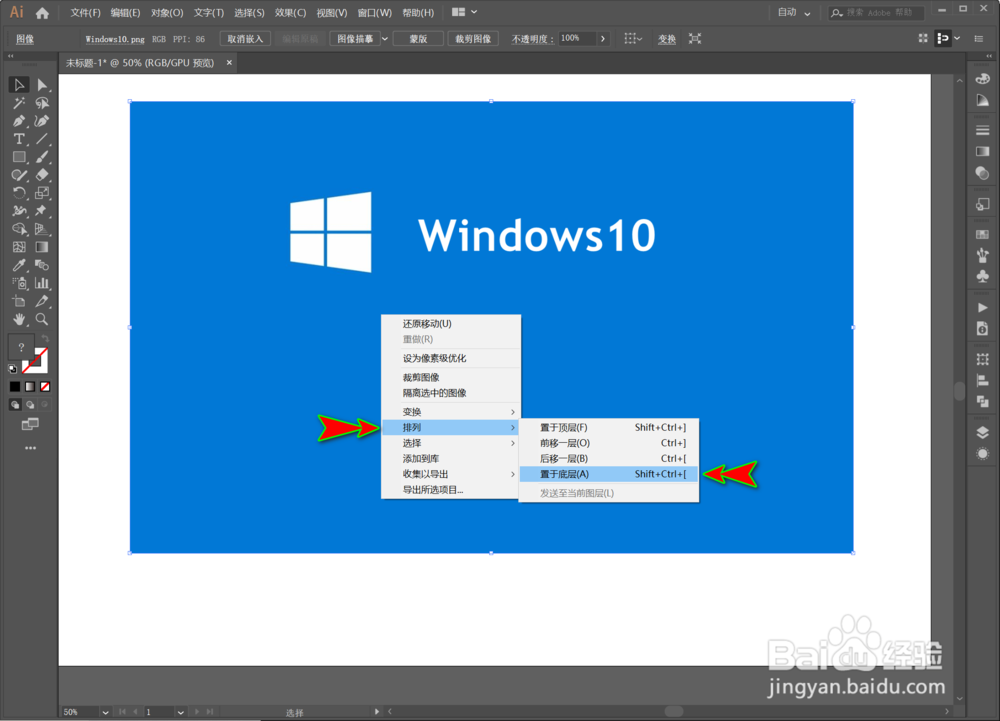Open the 对象(O) menu
The height and width of the screenshot is (721, 1000).
167,13
